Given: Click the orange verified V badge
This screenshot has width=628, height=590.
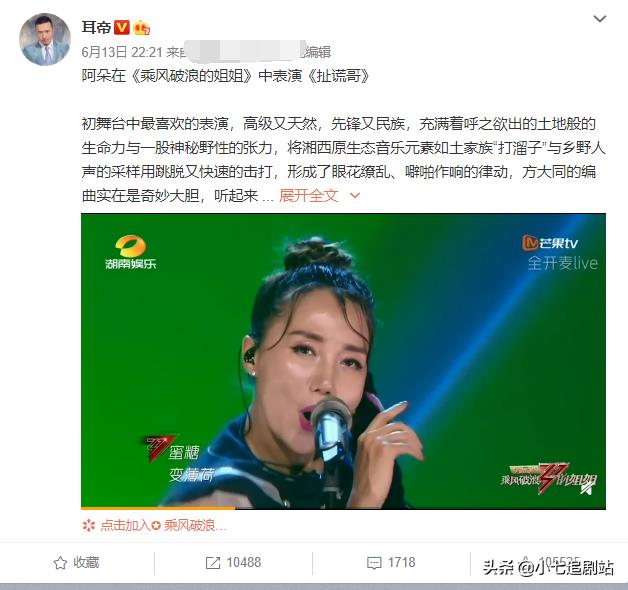Looking at the screenshot, I should point(122,27).
